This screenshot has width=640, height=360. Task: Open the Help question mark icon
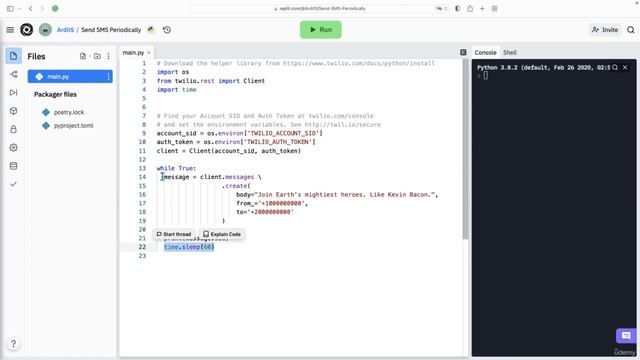pos(13,344)
